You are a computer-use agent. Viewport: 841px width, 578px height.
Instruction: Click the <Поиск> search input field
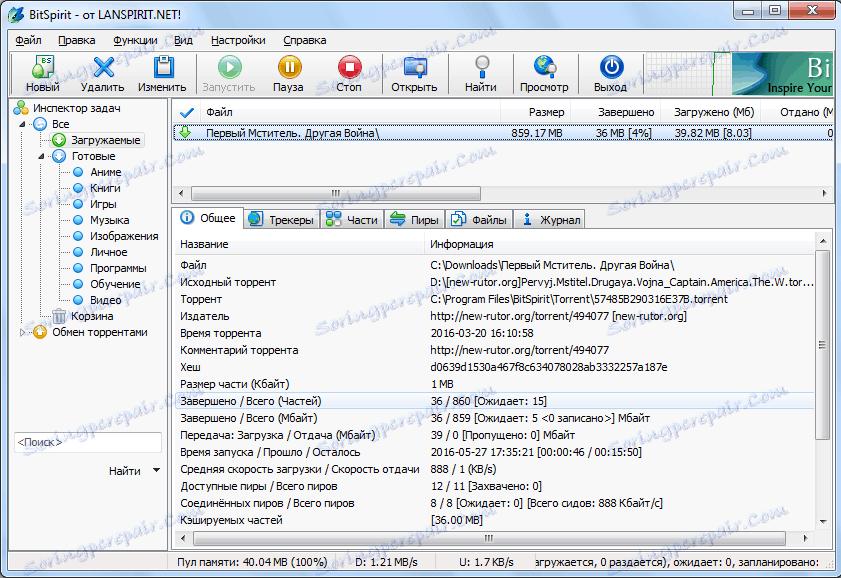click(x=88, y=442)
